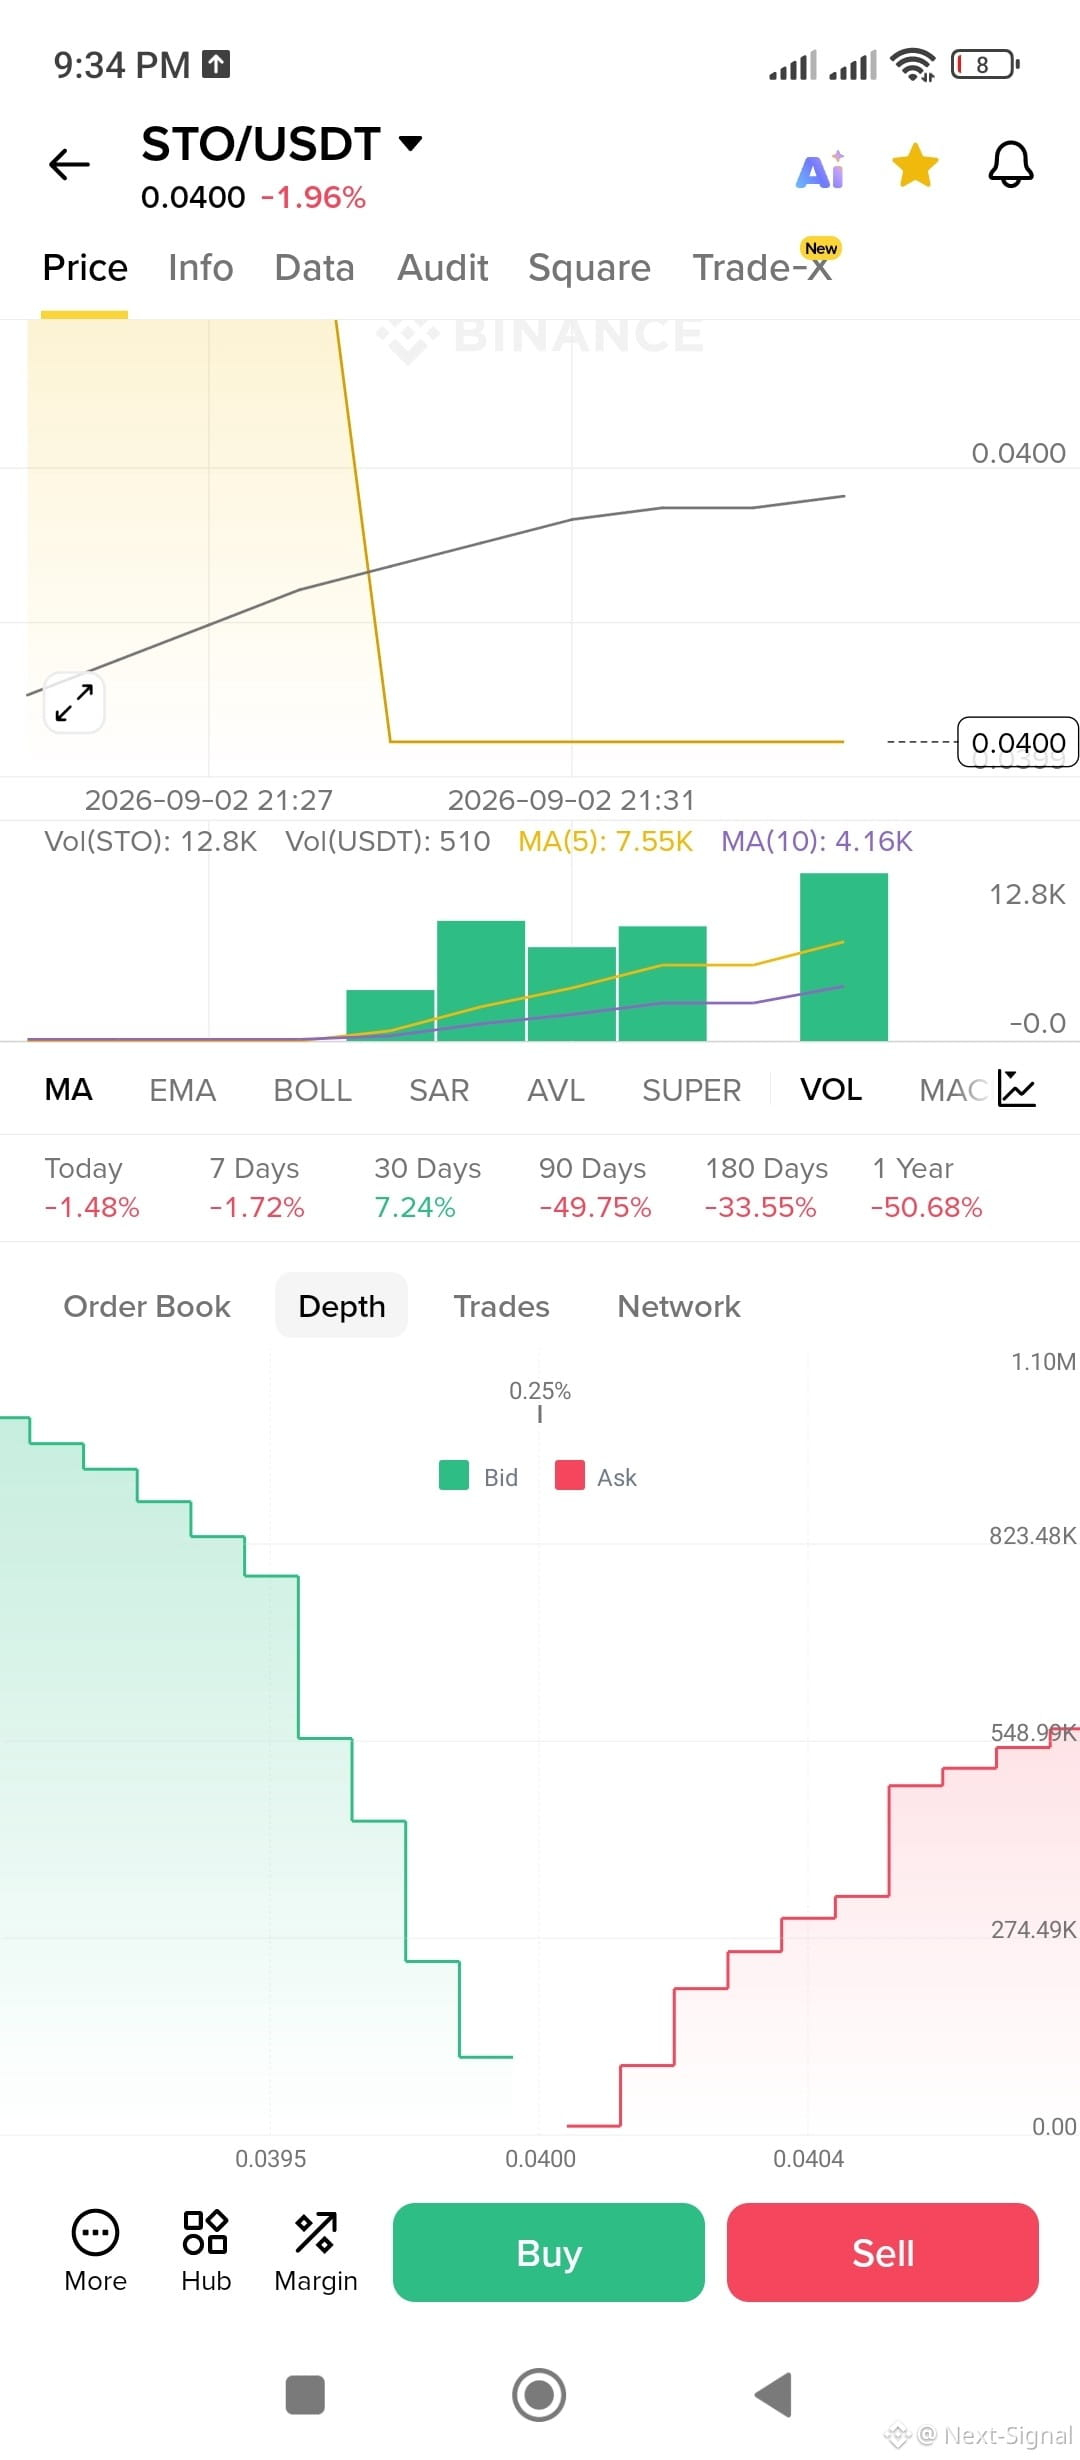The image size is (1080, 2460).
Task: Open the Hub icon
Action: click(x=206, y=2232)
